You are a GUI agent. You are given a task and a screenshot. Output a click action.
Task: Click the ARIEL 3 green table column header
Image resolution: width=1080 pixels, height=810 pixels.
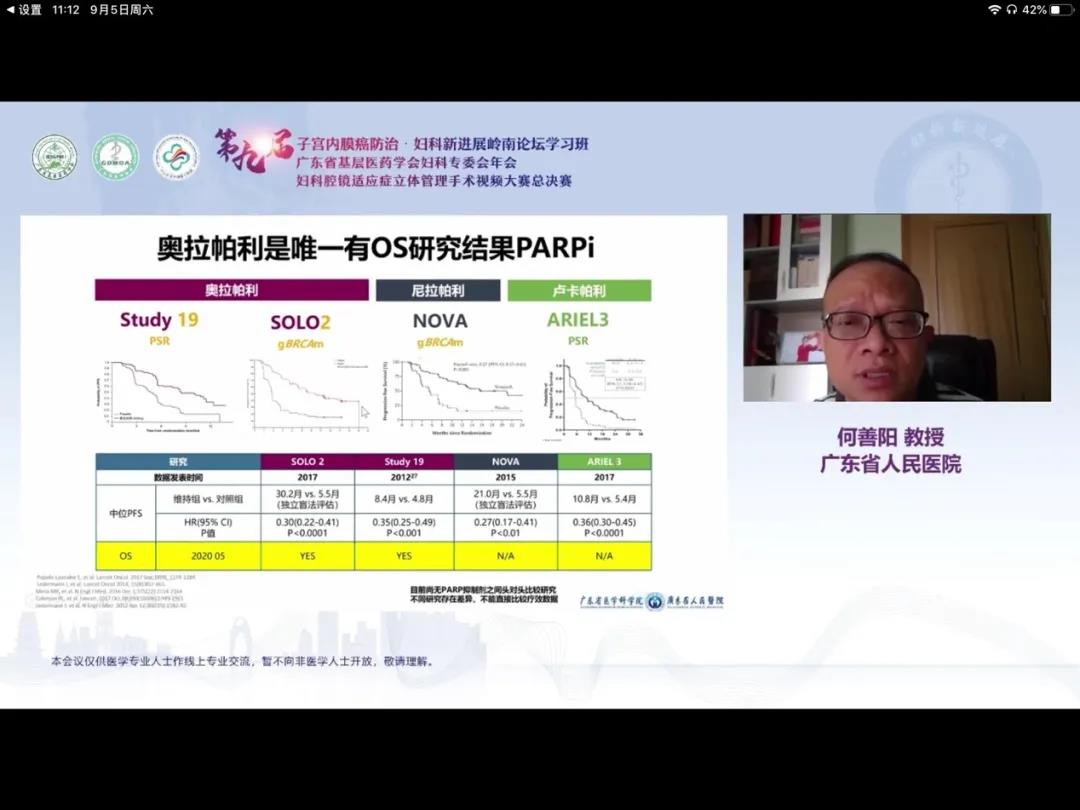[x=604, y=461]
